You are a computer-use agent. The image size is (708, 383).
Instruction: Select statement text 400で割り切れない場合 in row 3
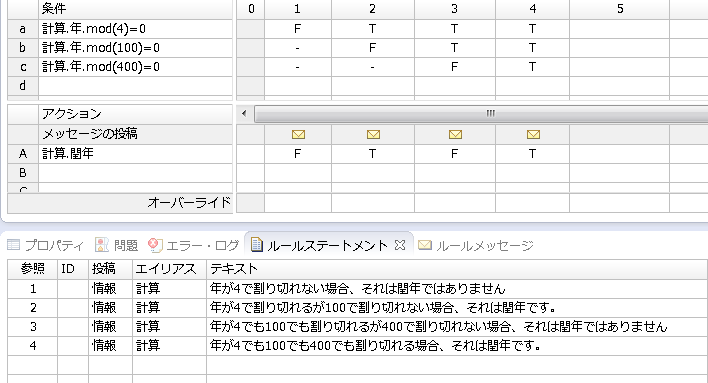point(447,327)
